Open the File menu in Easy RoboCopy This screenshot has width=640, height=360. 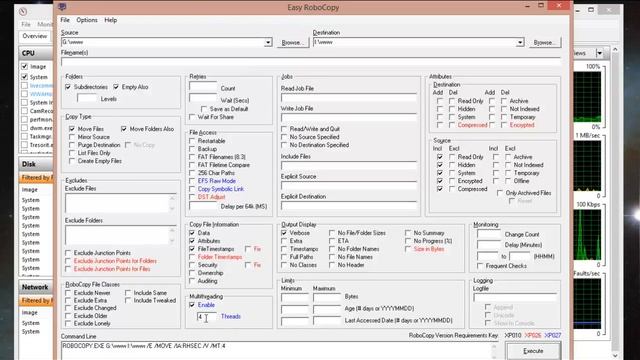[x=65, y=20]
